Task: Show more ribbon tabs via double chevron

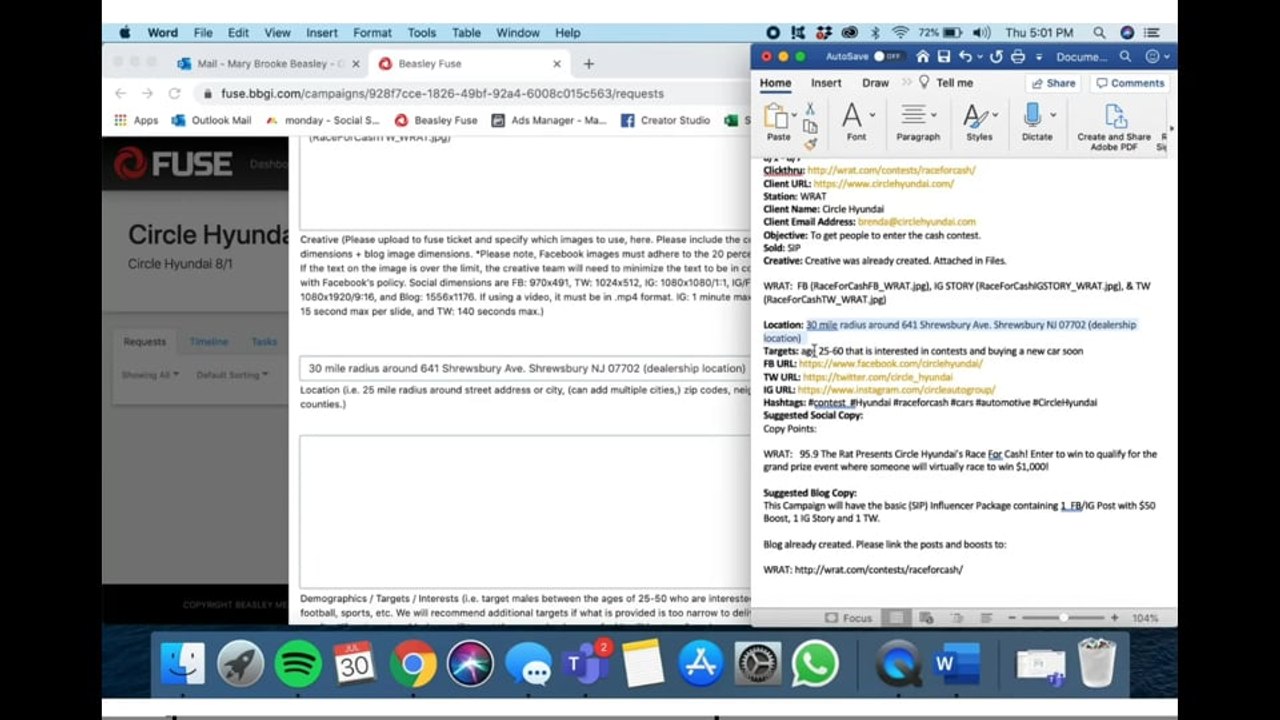Action: pos(906,83)
